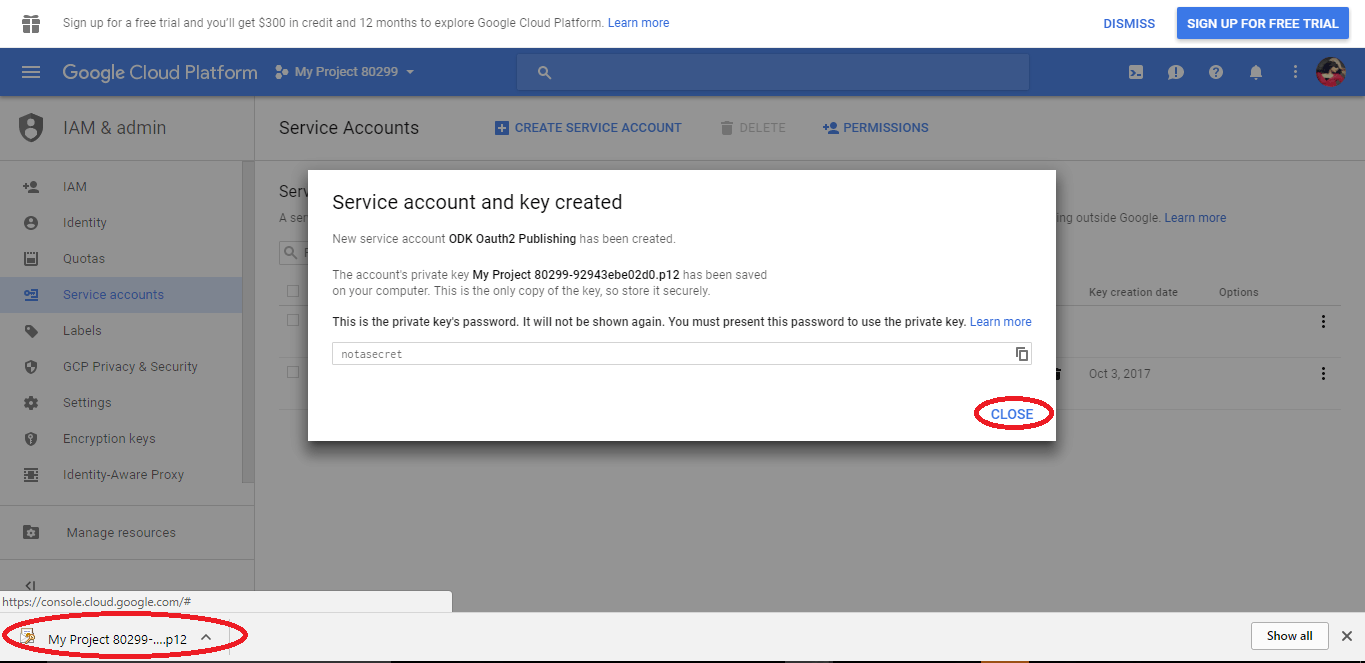
Task: Click the Manage resources folder icon
Action: (31, 533)
